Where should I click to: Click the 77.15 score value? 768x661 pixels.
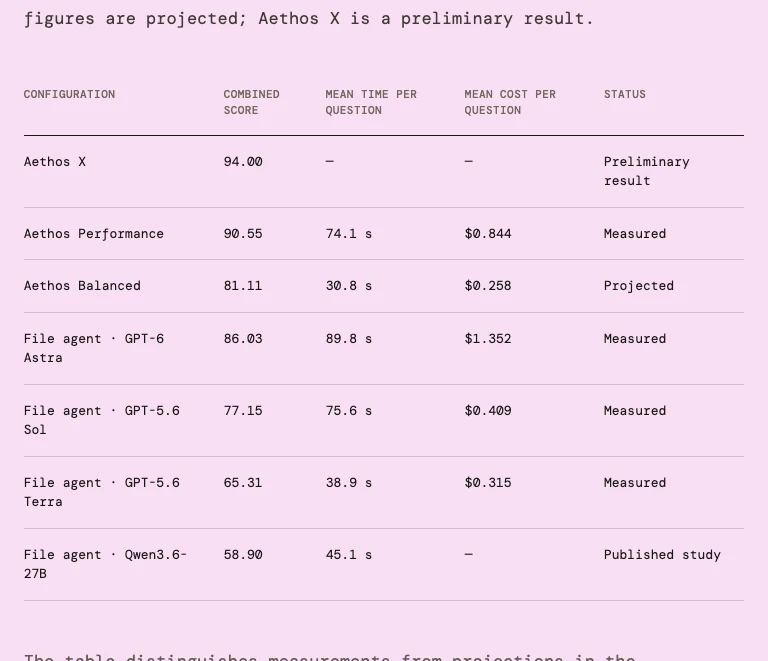(x=243, y=411)
